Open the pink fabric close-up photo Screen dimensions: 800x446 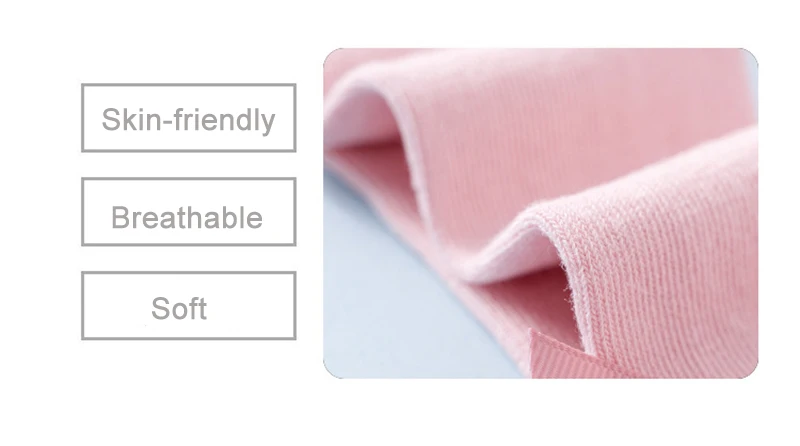[540, 213]
